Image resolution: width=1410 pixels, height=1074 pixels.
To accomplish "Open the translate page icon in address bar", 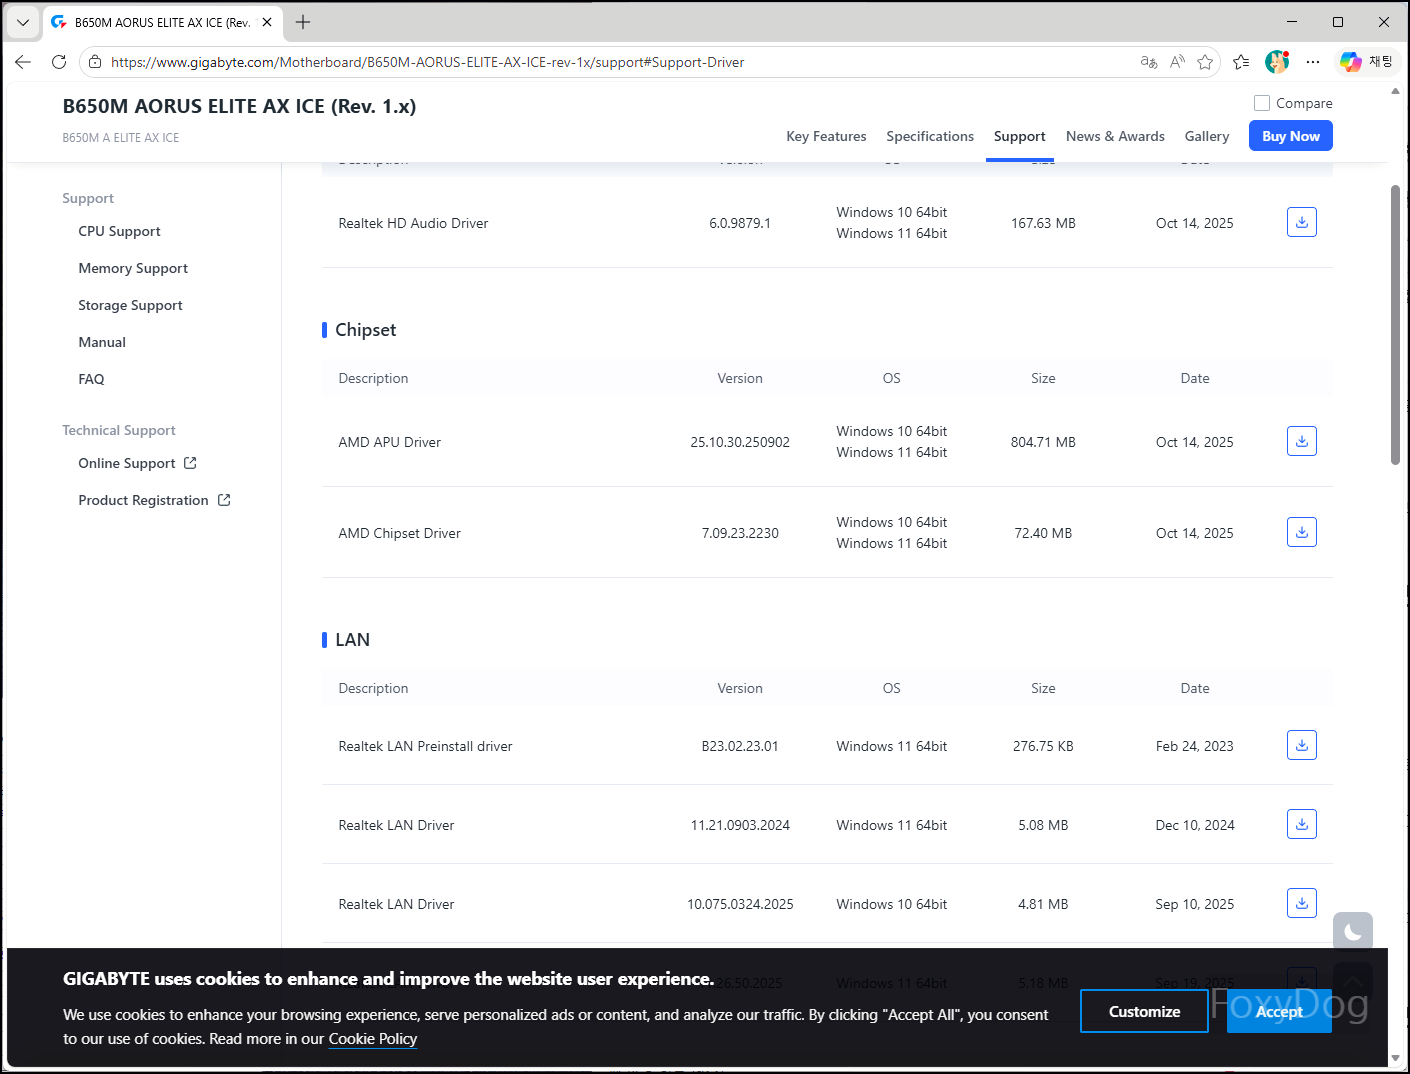I will (1149, 62).
